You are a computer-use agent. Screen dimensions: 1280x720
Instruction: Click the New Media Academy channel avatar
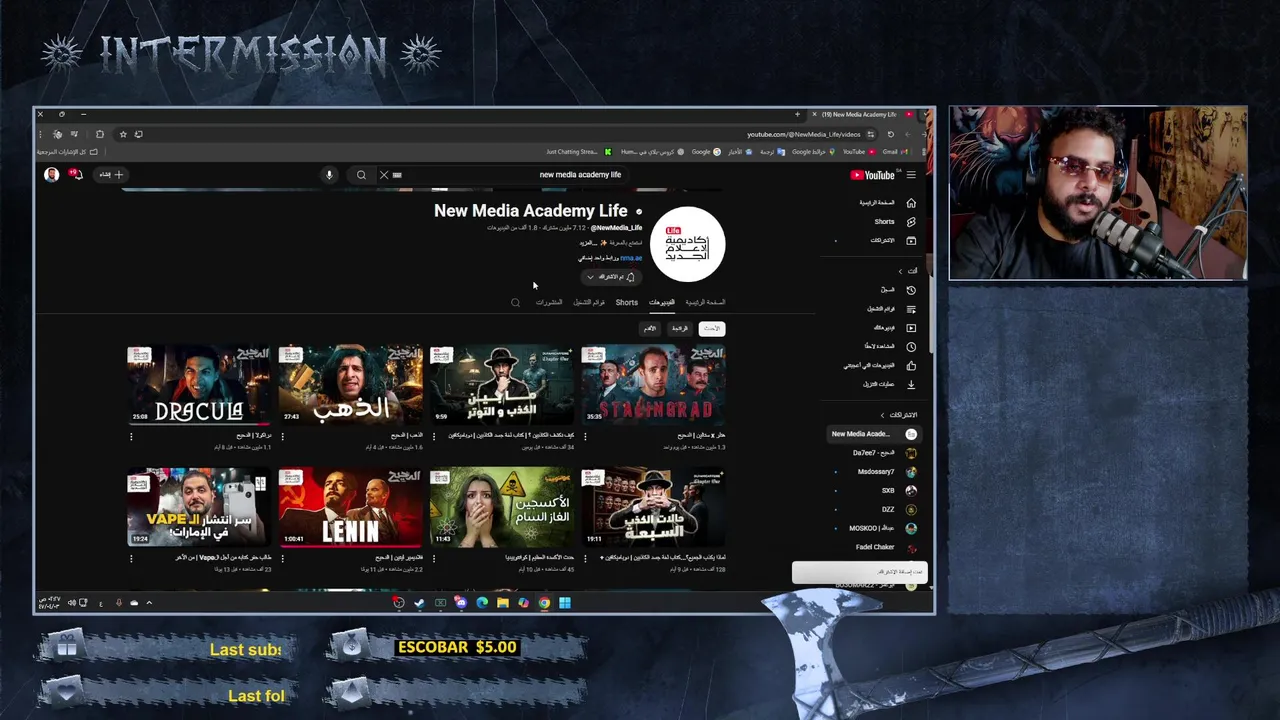(687, 244)
